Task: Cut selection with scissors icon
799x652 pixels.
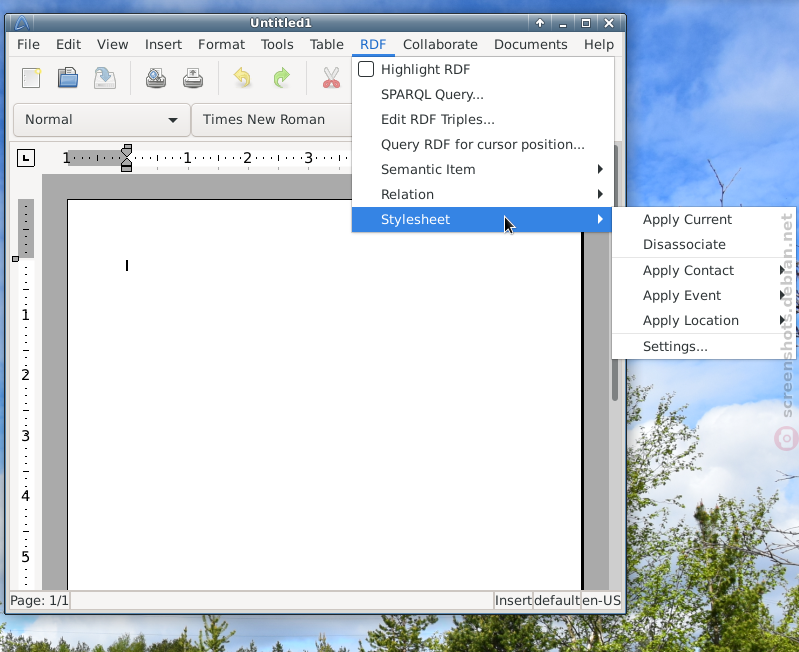Action: tap(331, 78)
